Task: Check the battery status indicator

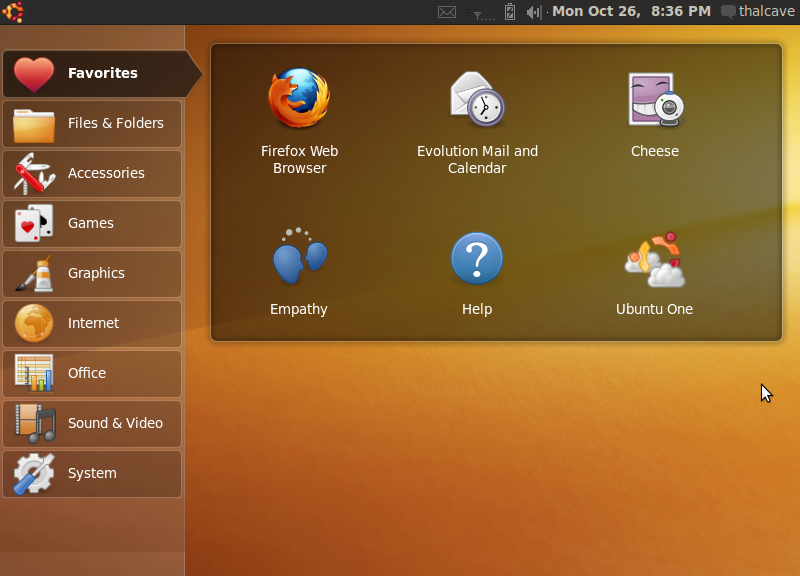Action: point(510,12)
